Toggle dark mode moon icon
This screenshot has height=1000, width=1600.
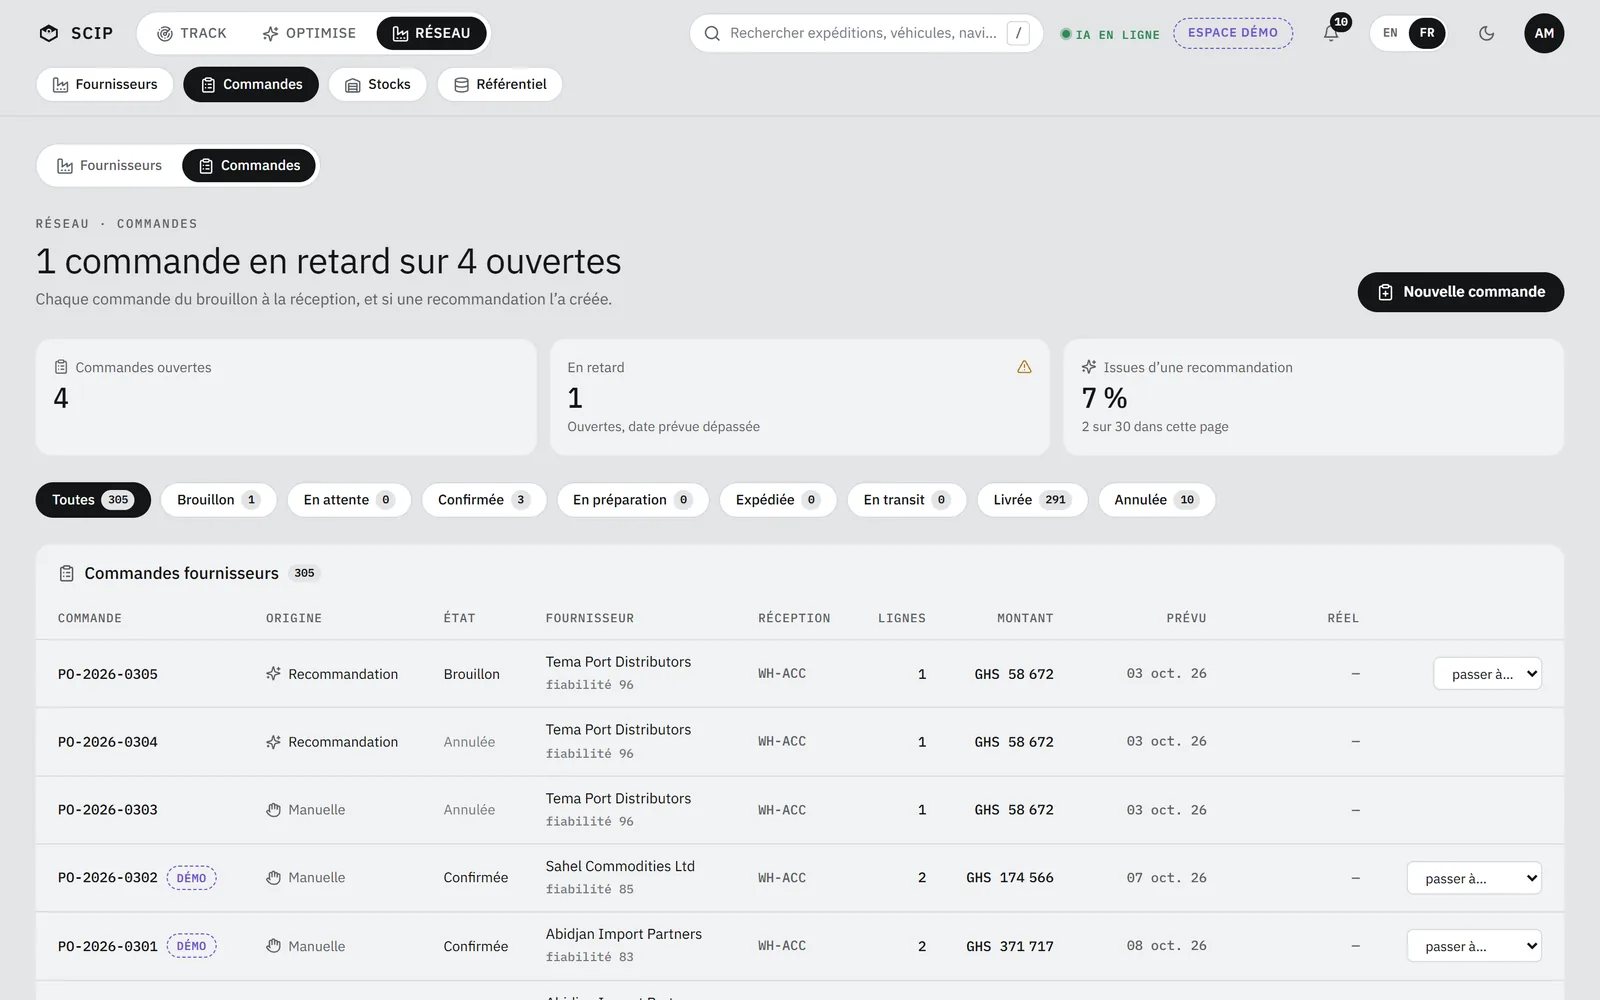click(1486, 33)
